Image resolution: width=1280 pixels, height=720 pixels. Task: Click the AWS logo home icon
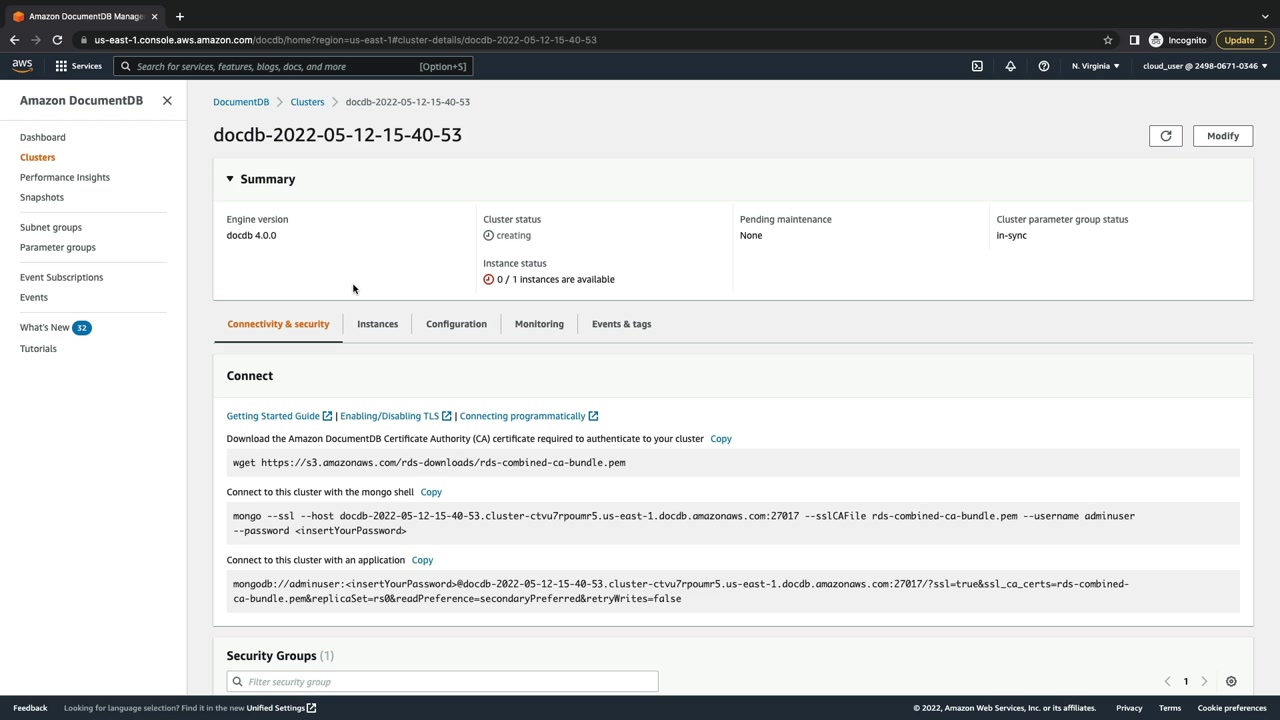[x=22, y=66]
